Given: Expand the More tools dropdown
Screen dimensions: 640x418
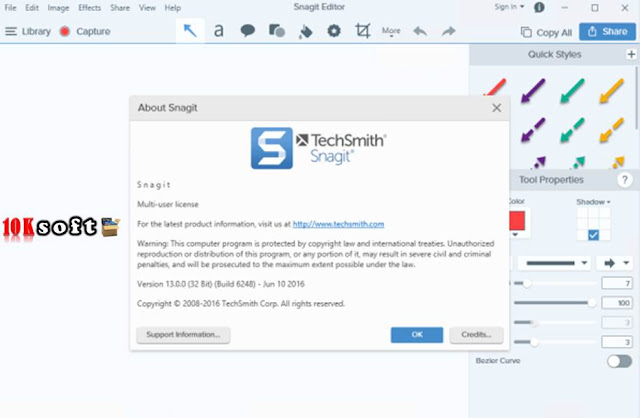Looking at the screenshot, I should click(391, 31).
